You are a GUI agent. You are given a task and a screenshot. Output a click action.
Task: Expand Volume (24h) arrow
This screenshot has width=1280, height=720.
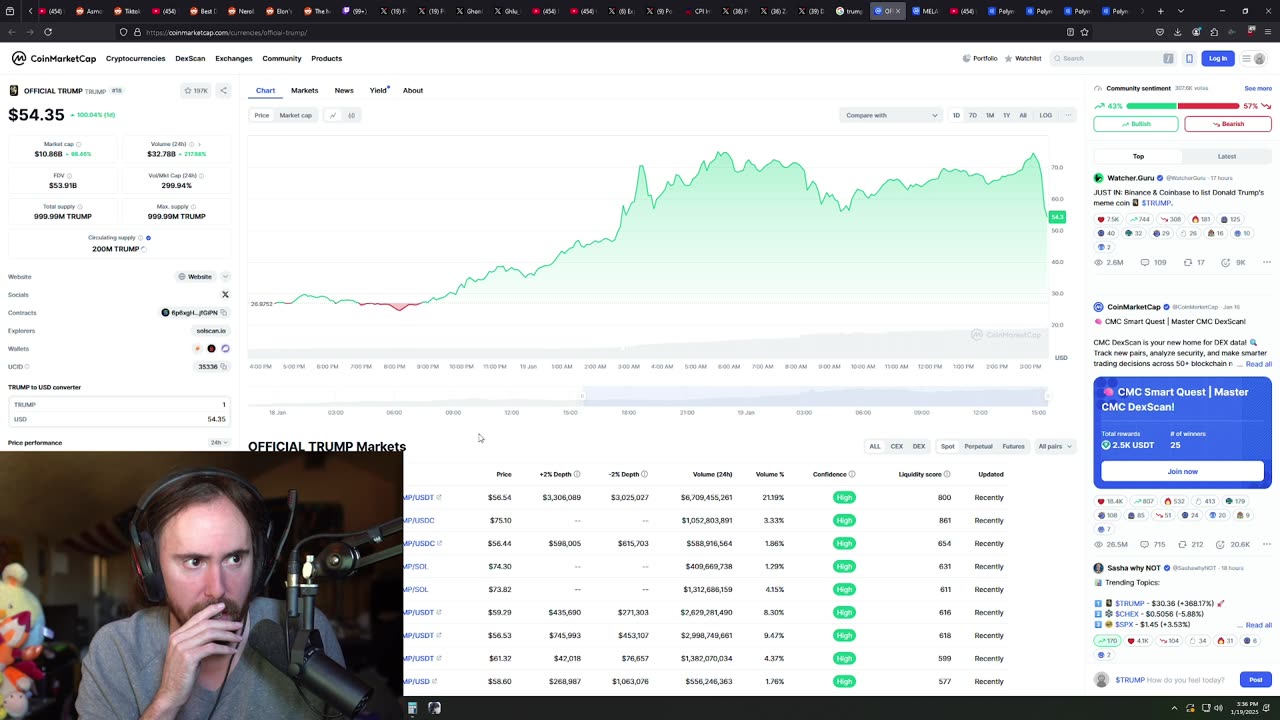coord(199,144)
